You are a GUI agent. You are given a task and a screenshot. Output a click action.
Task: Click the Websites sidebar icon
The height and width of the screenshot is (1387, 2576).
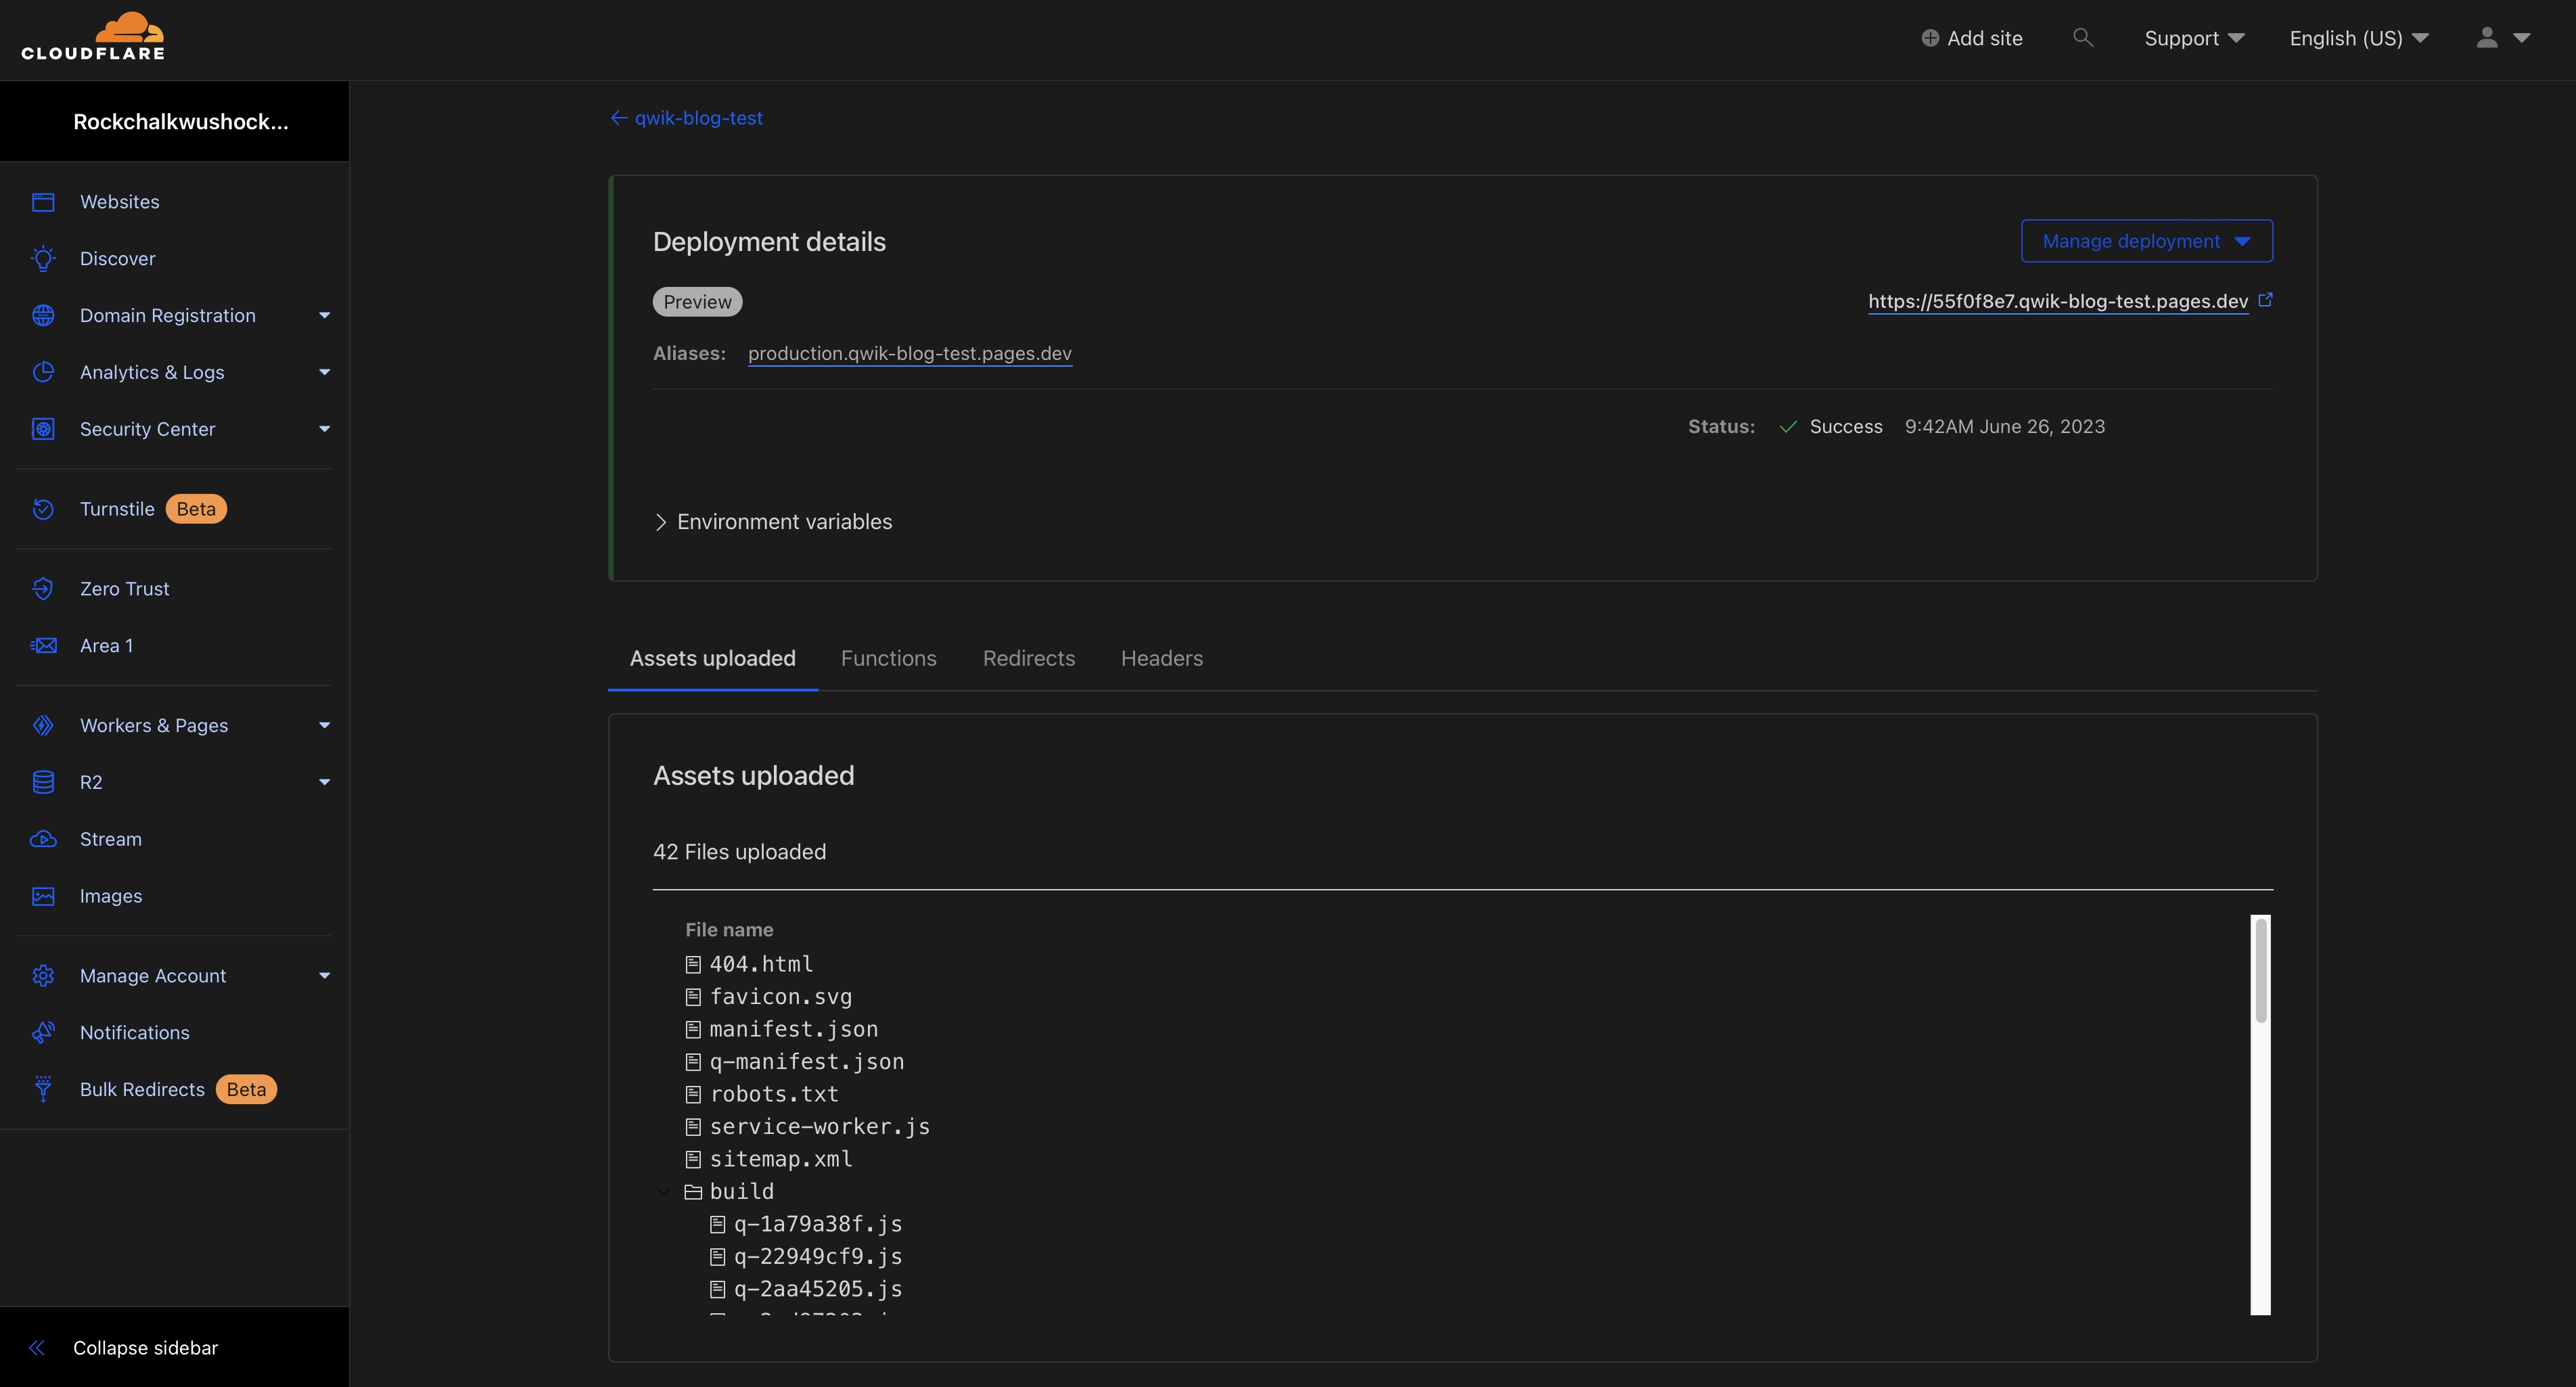(x=43, y=202)
